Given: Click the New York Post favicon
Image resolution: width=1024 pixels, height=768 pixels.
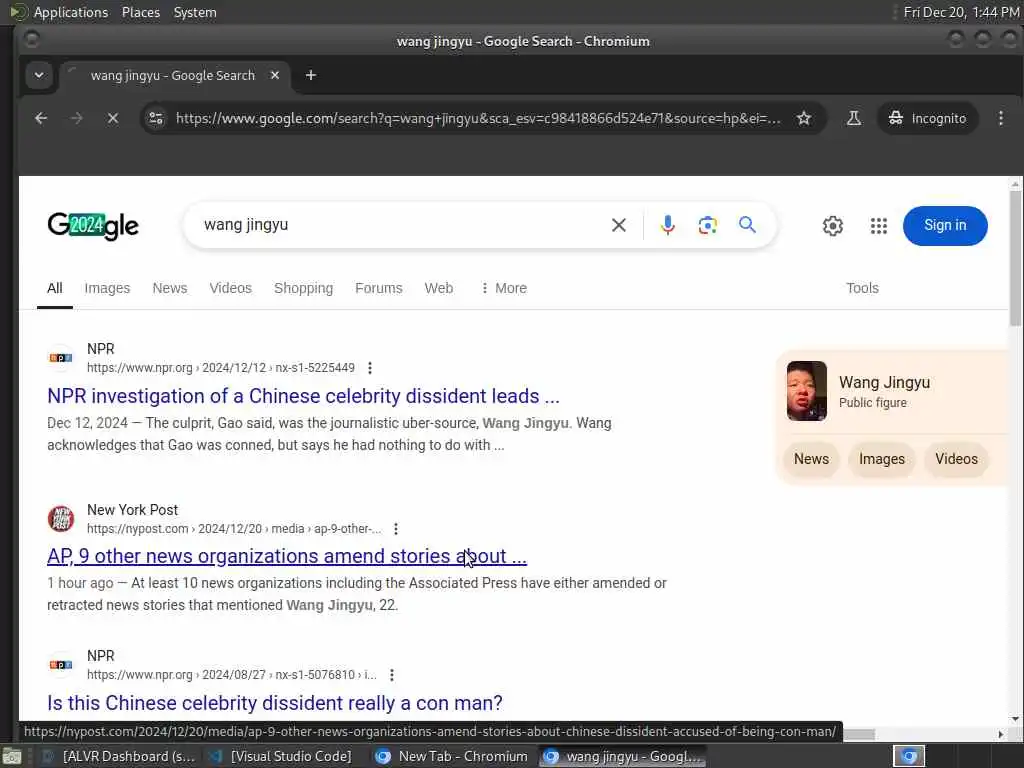Looking at the screenshot, I should 61,519.
